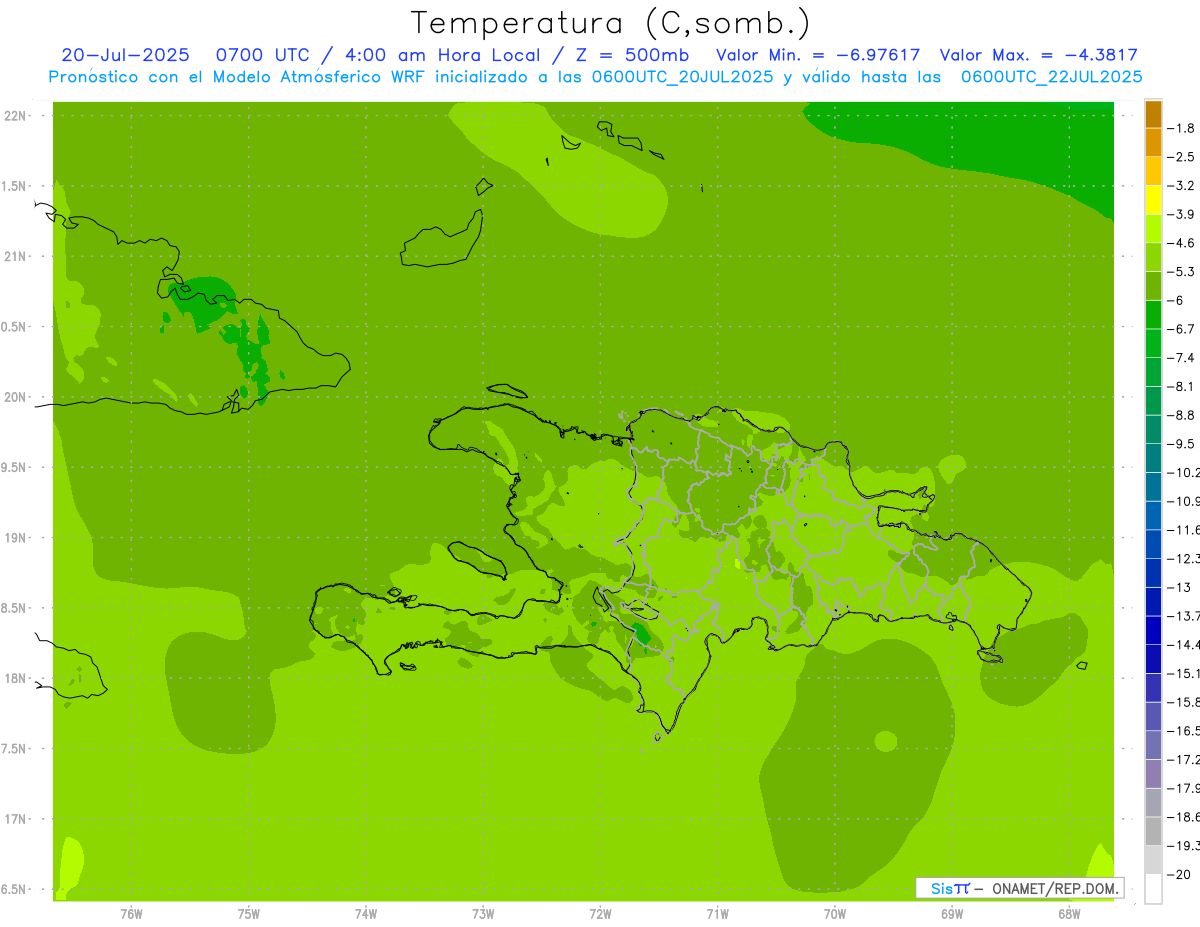Pick the yellow swatch between -3.2 and -3.9

click(1153, 200)
